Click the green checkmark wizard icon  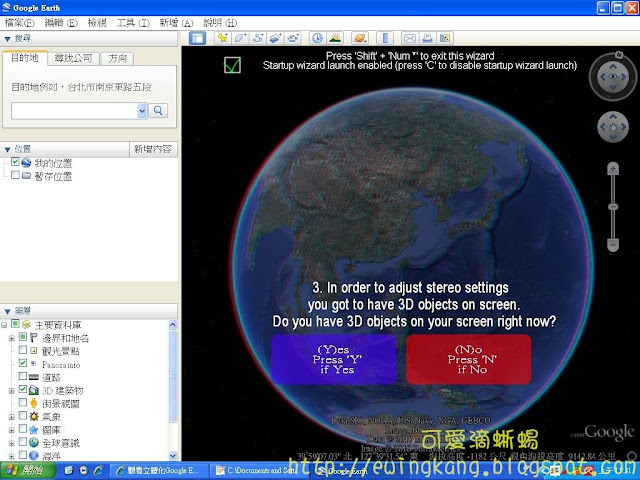(232, 65)
